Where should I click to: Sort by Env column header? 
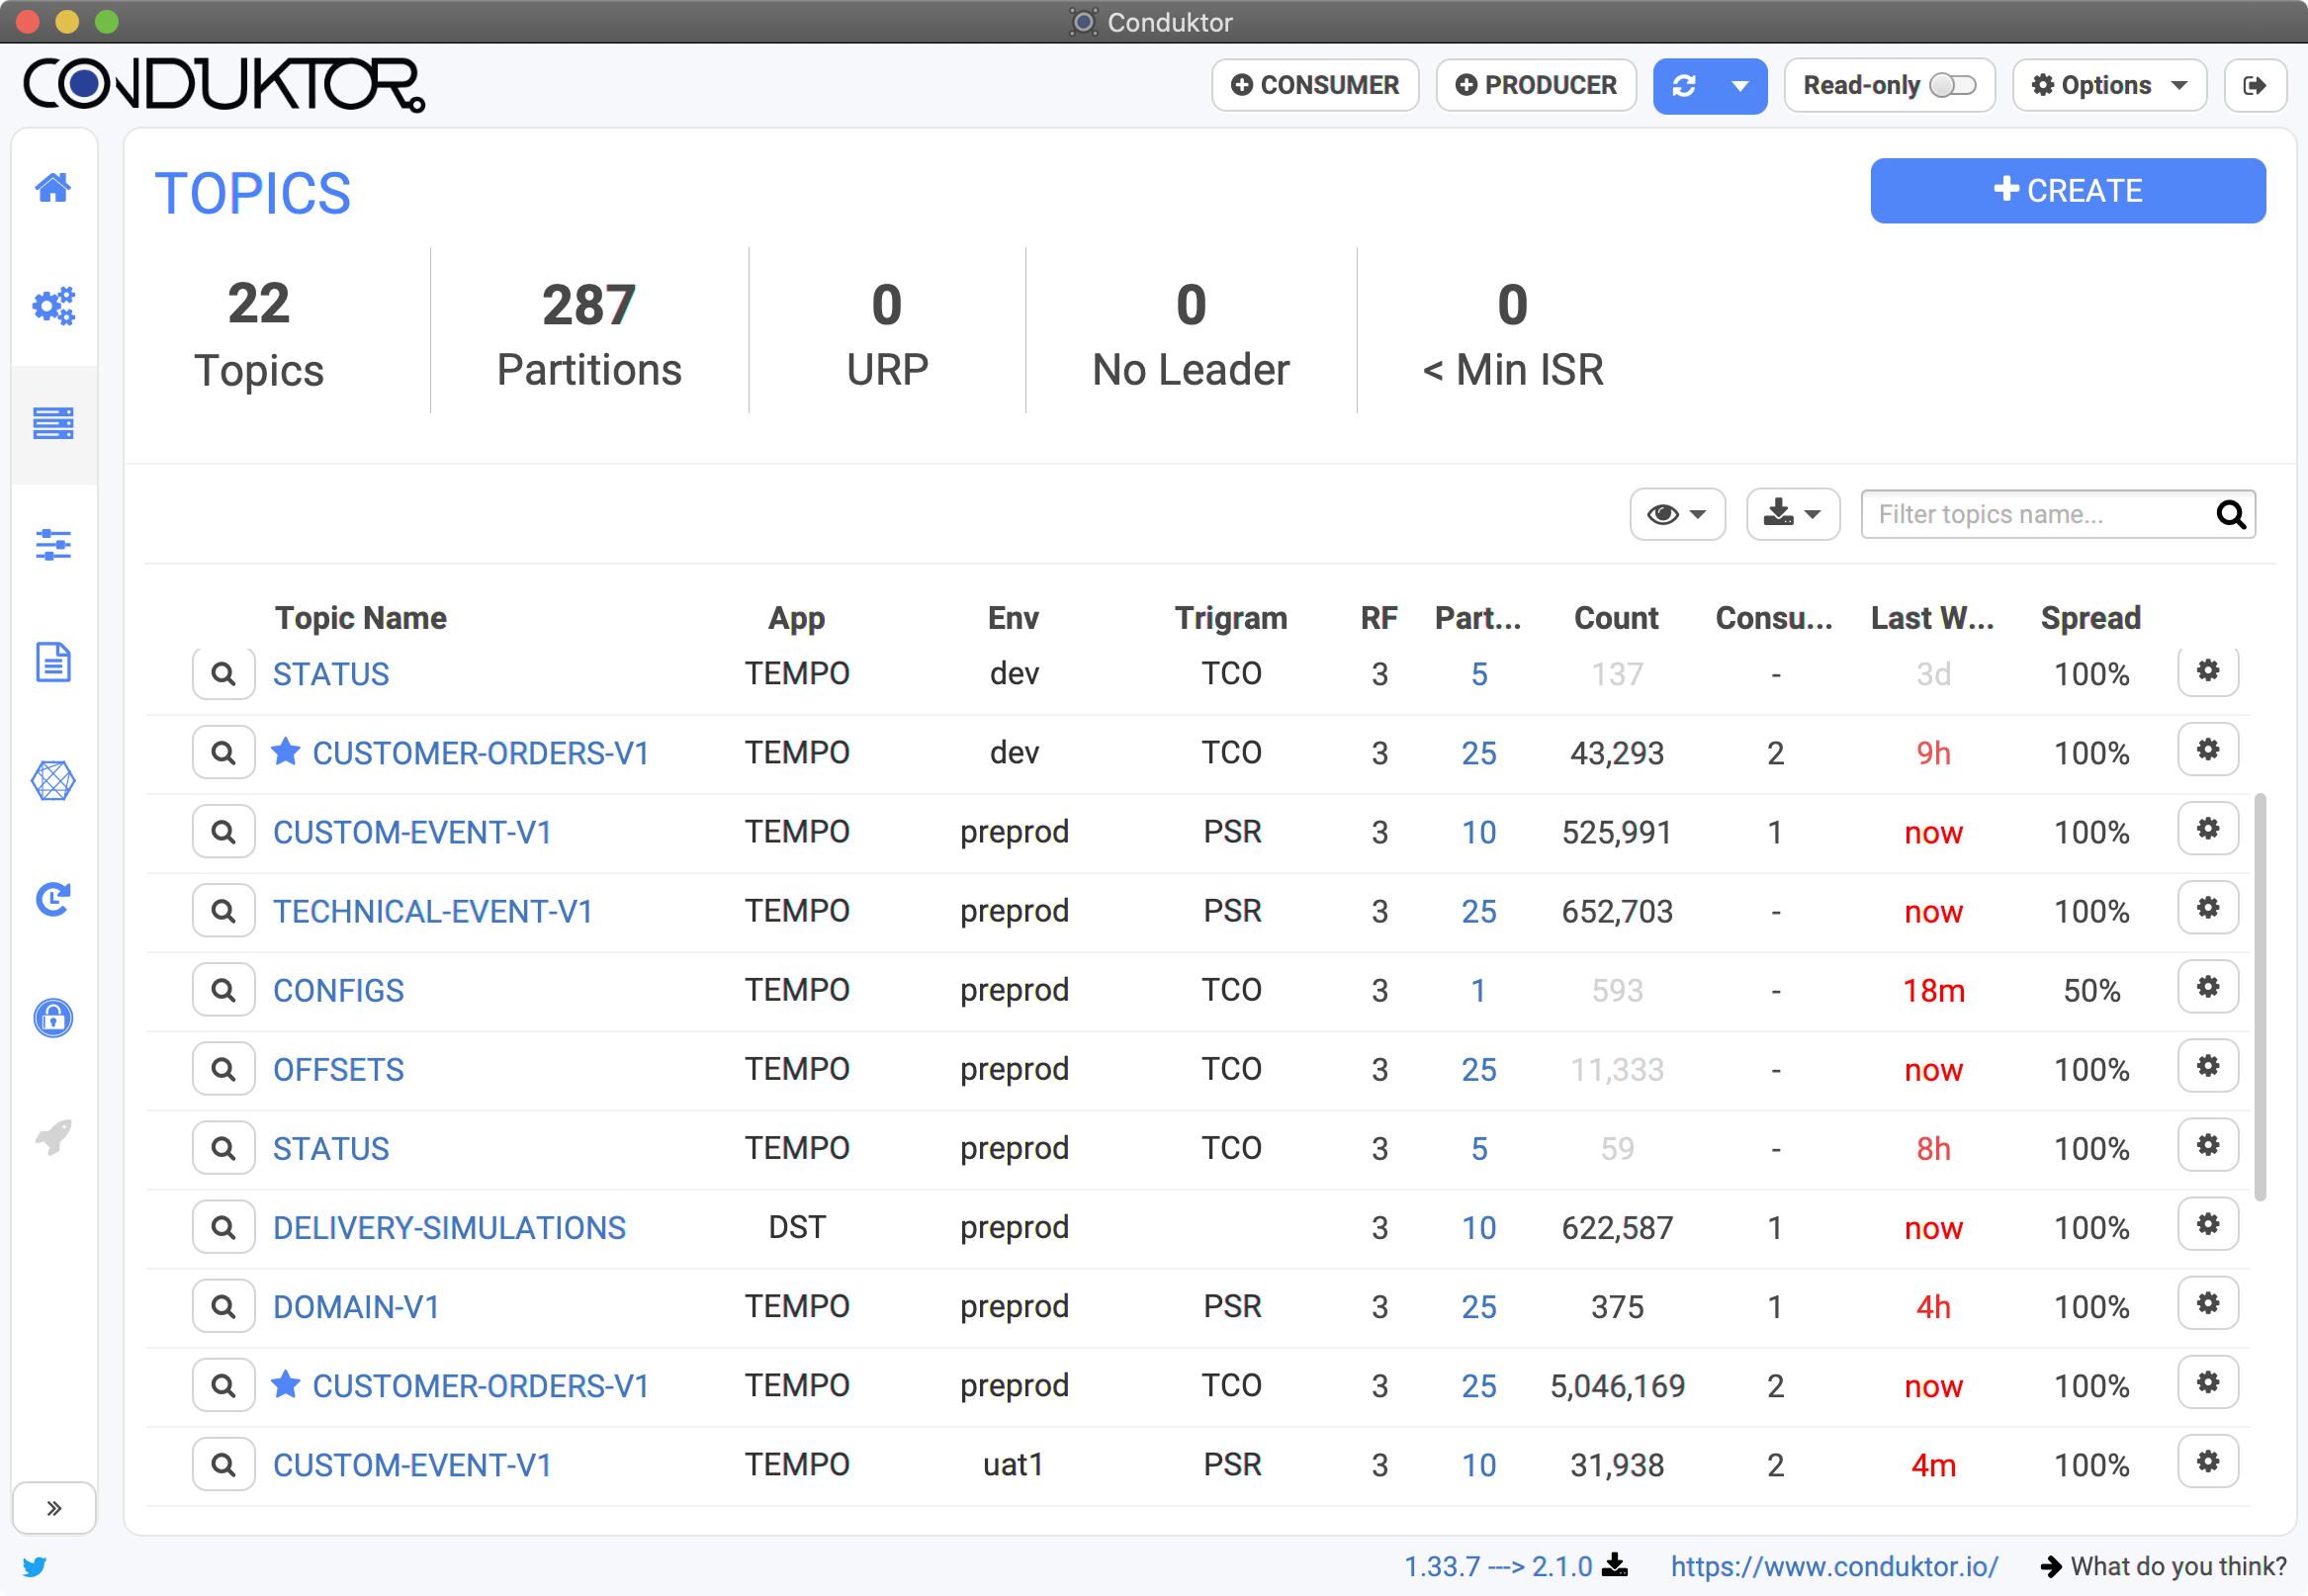tap(1013, 618)
